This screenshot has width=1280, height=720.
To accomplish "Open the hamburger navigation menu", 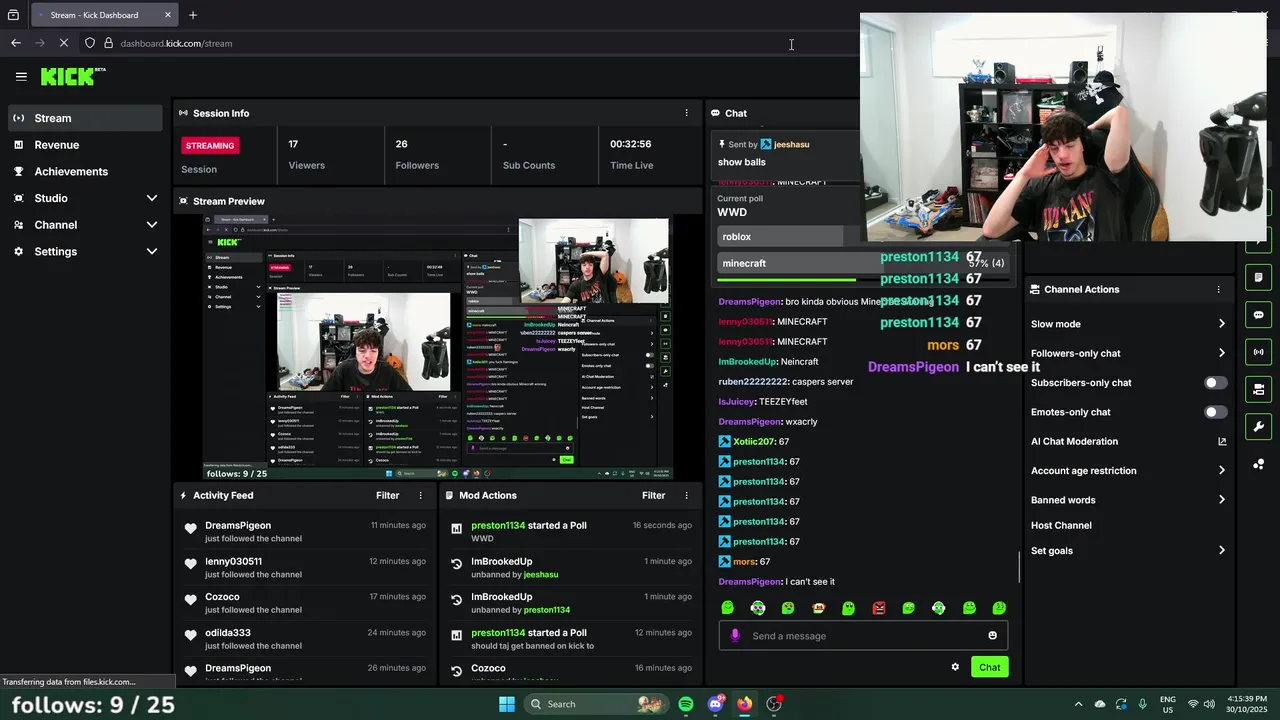I will coord(21,76).
